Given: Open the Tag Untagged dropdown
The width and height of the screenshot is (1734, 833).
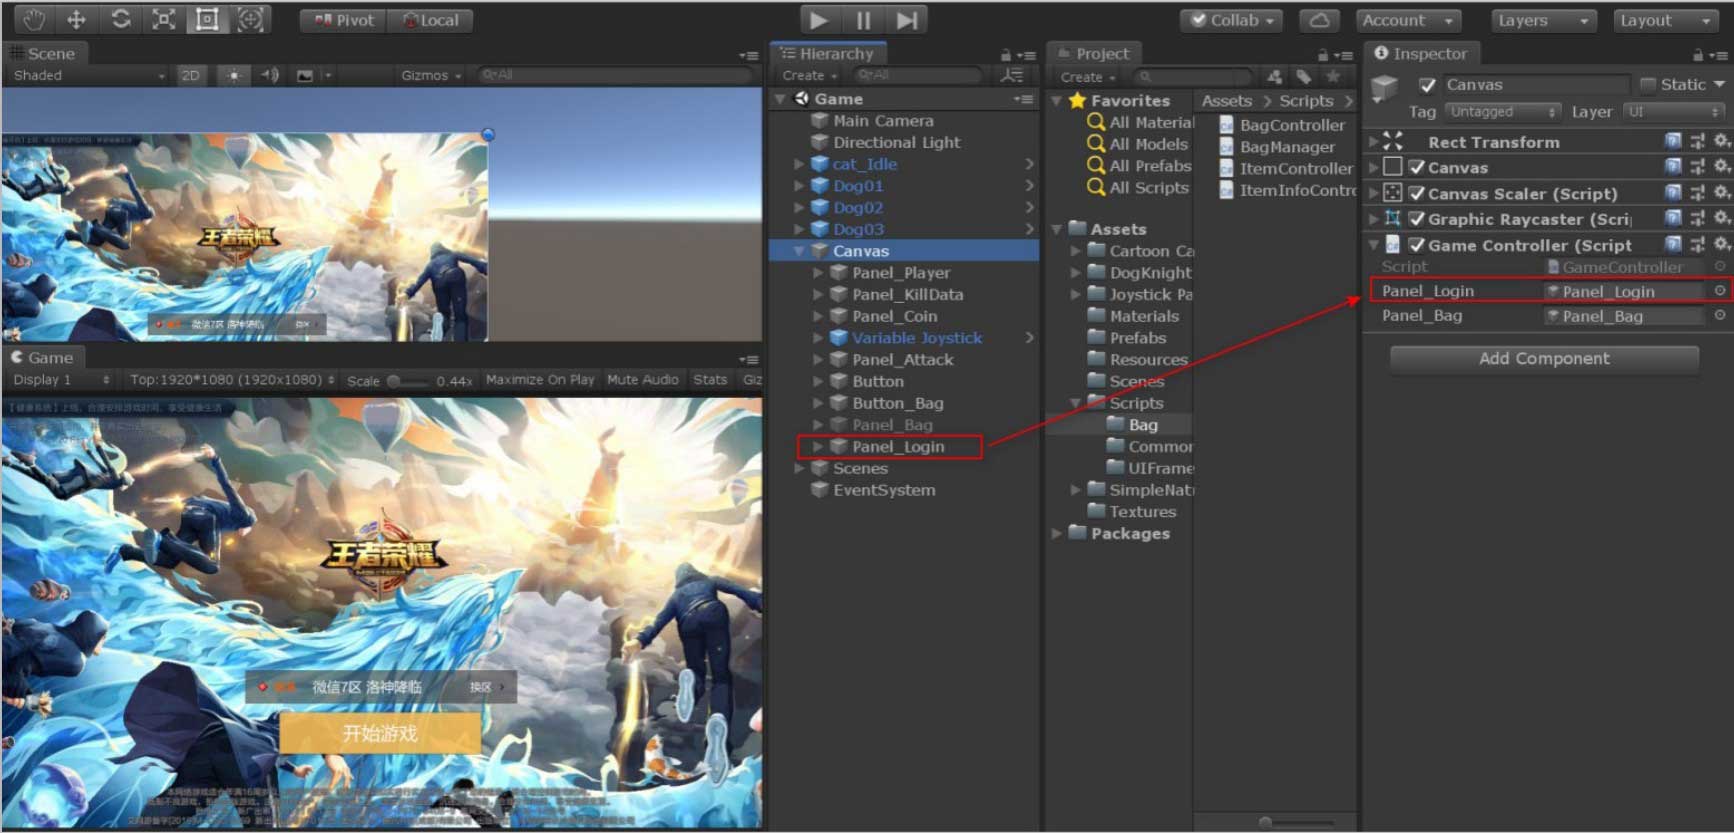Looking at the screenshot, I should pos(1502,112).
